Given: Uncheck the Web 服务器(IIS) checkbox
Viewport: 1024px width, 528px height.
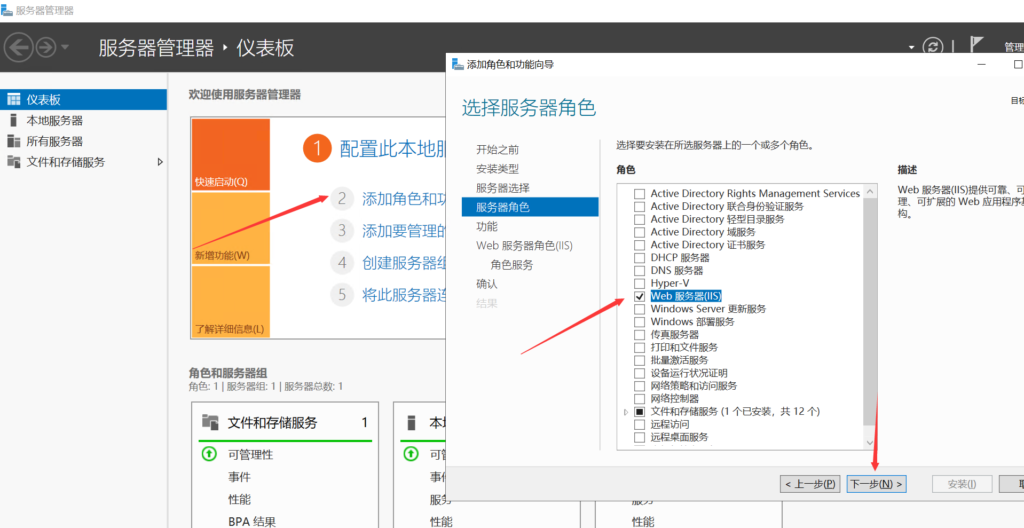Looking at the screenshot, I should 639,296.
